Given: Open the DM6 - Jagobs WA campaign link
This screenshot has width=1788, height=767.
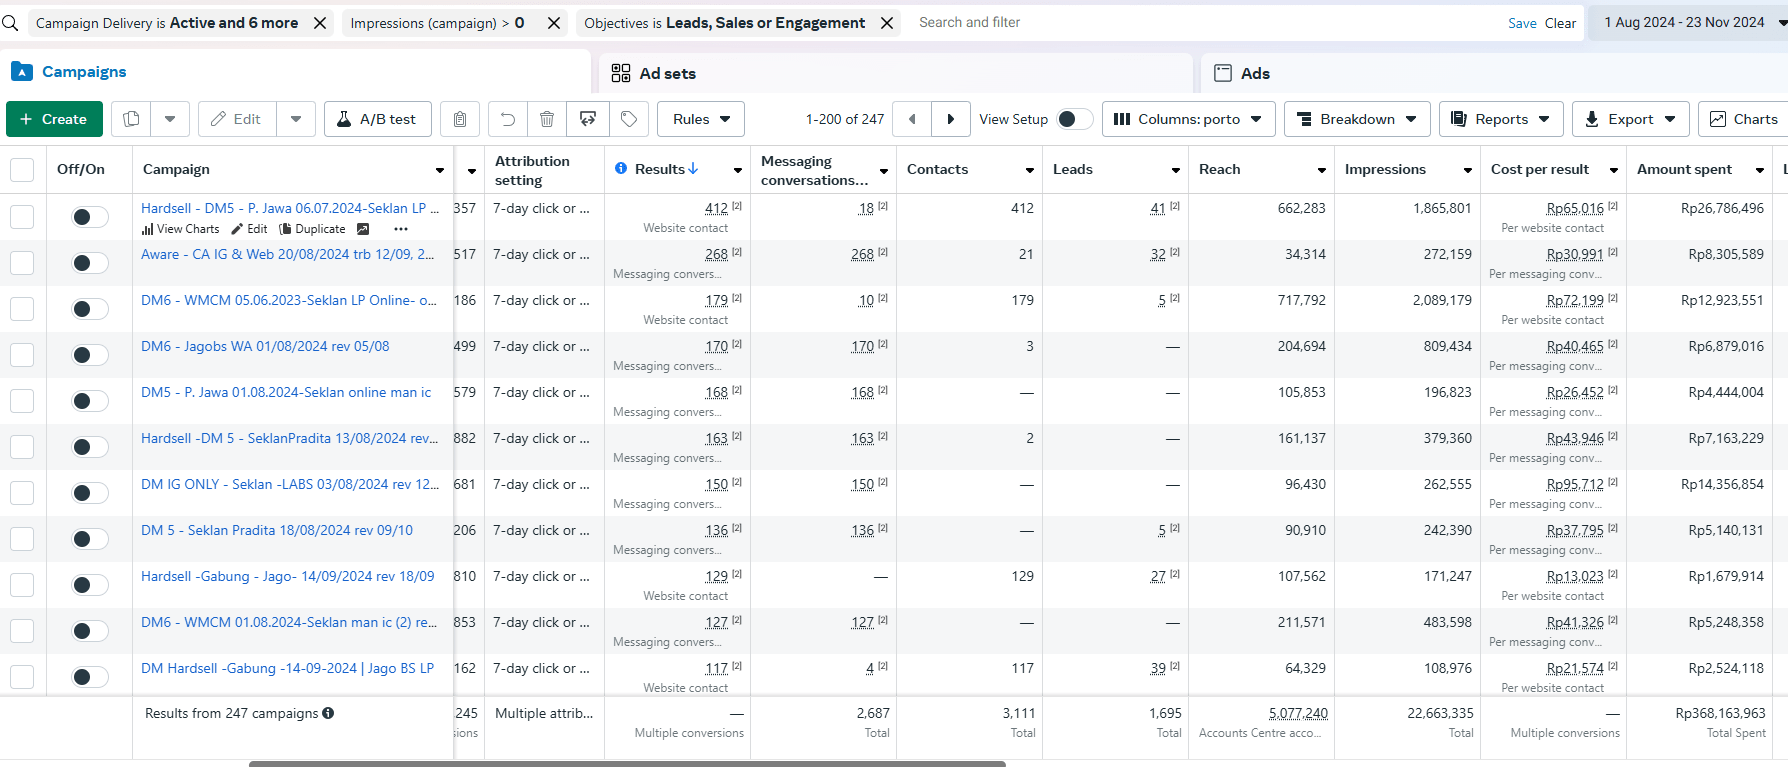Looking at the screenshot, I should coord(265,346).
